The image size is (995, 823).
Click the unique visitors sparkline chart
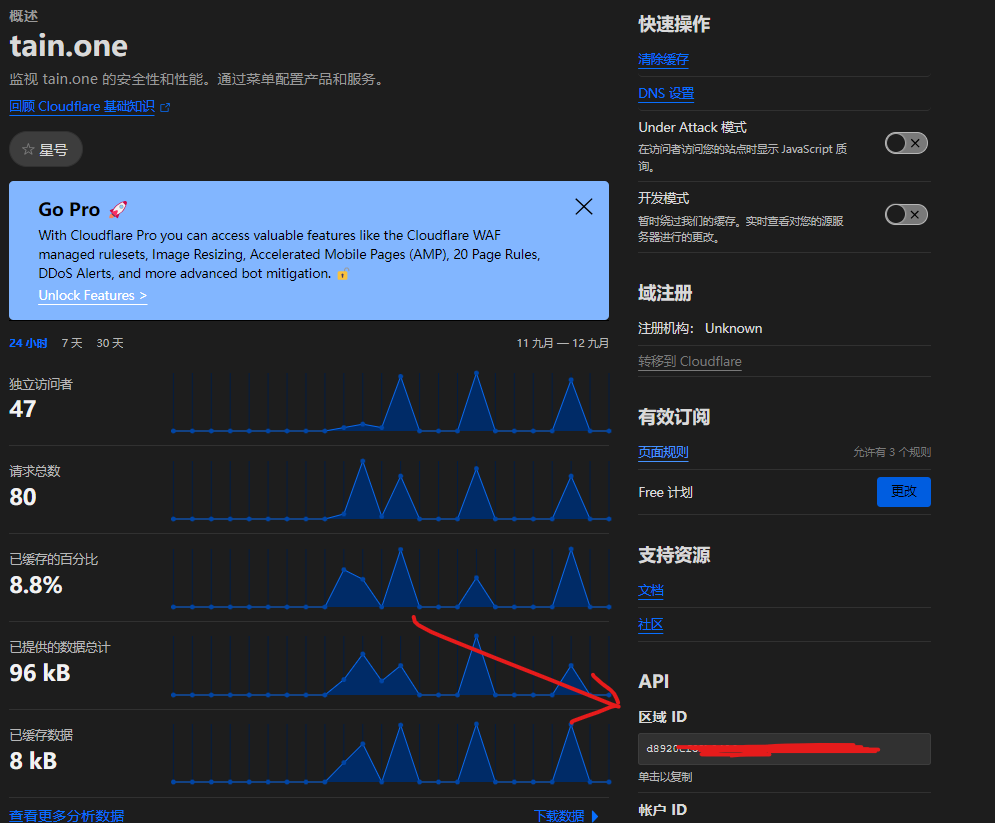pos(391,402)
